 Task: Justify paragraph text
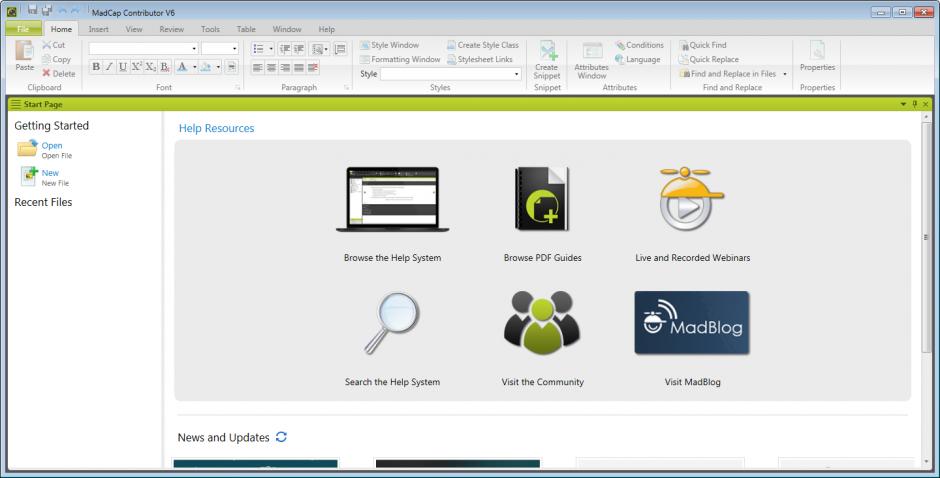[x=299, y=68]
